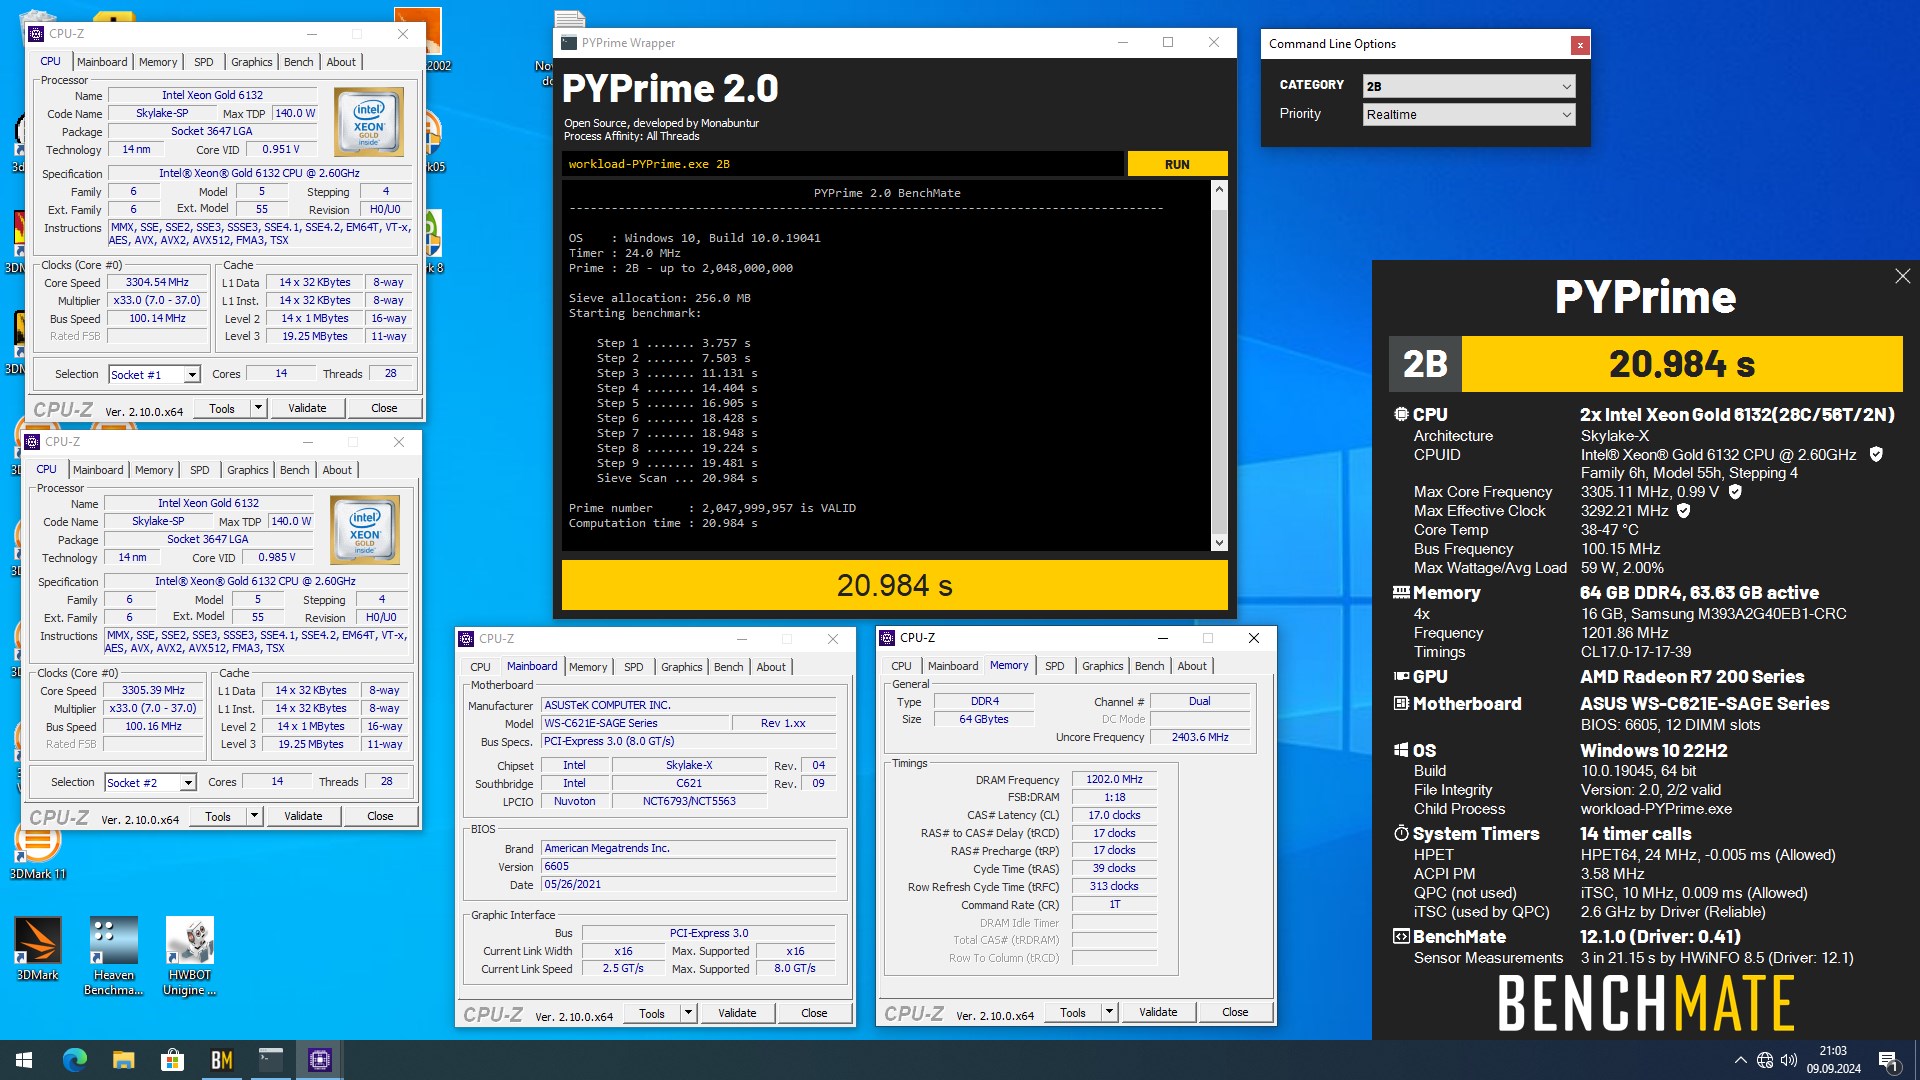
Task: Expand Tools arrow in Socket #2 CPU-Z
Action: pyautogui.click(x=254, y=816)
